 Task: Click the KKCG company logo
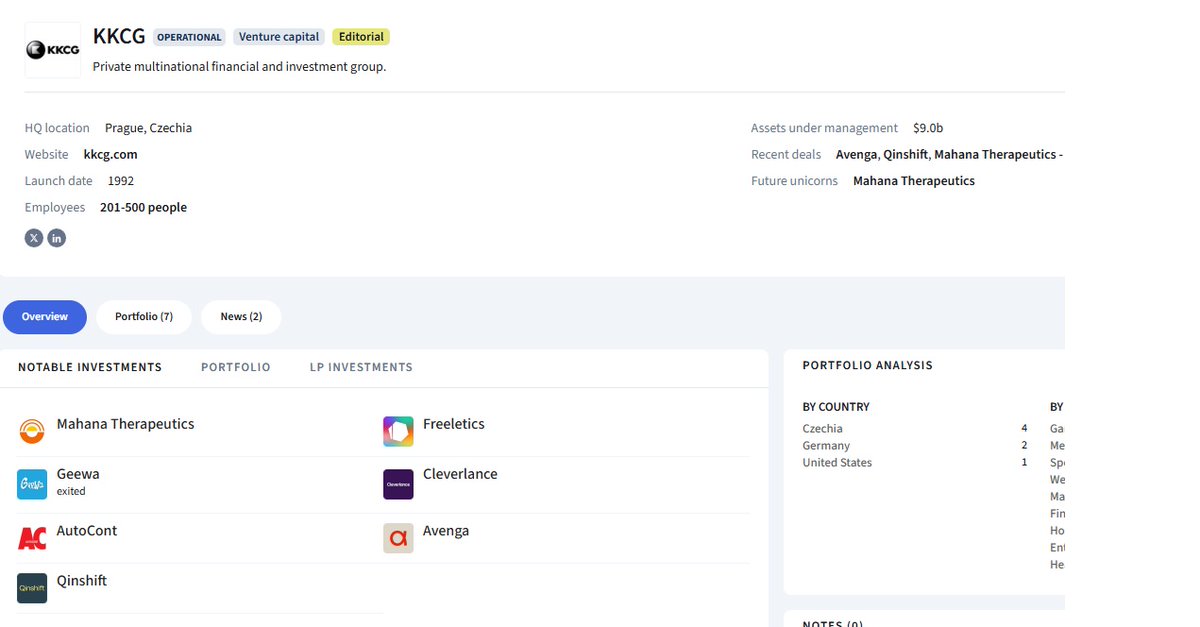pyautogui.click(x=53, y=50)
